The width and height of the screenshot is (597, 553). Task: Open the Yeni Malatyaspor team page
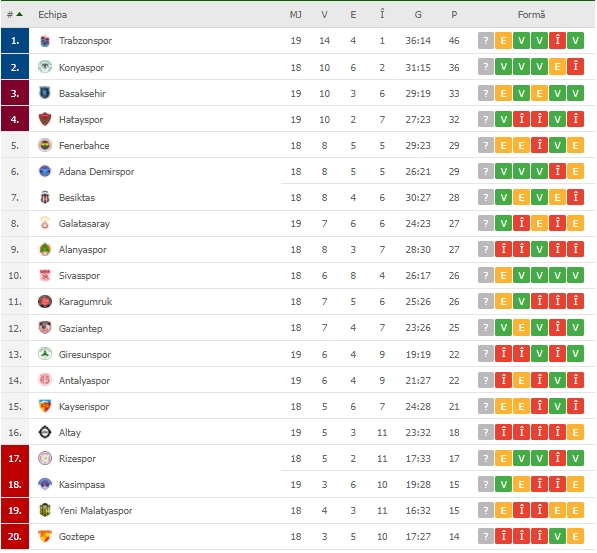click(x=95, y=510)
